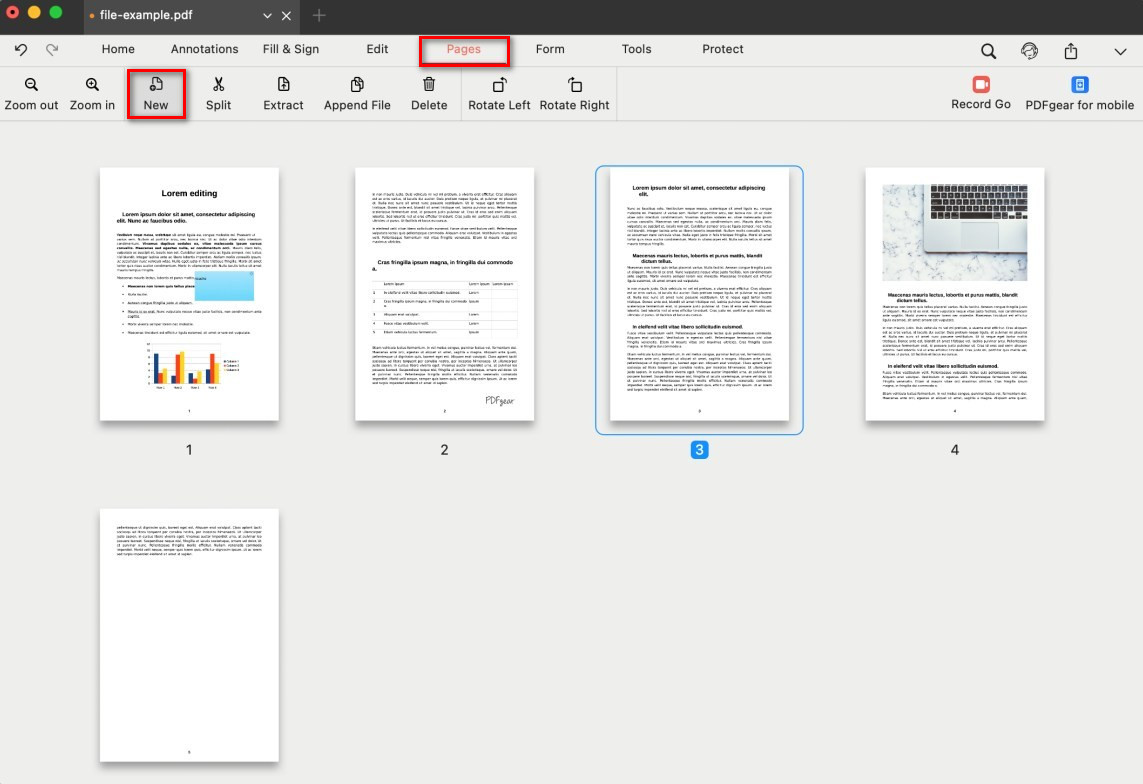Delete selected page with trash icon
Viewport: 1143px width, 784px height.
click(429, 86)
